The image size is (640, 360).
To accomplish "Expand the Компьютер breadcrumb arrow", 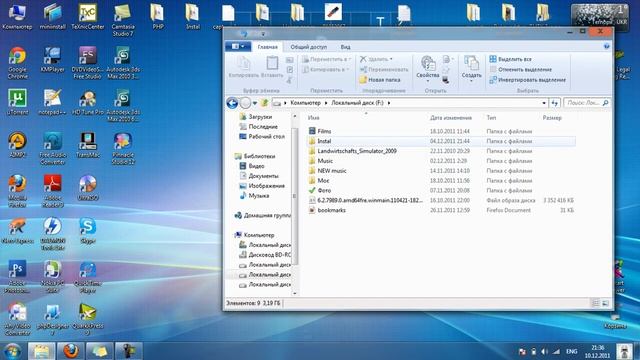I will (x=326, y=103).
